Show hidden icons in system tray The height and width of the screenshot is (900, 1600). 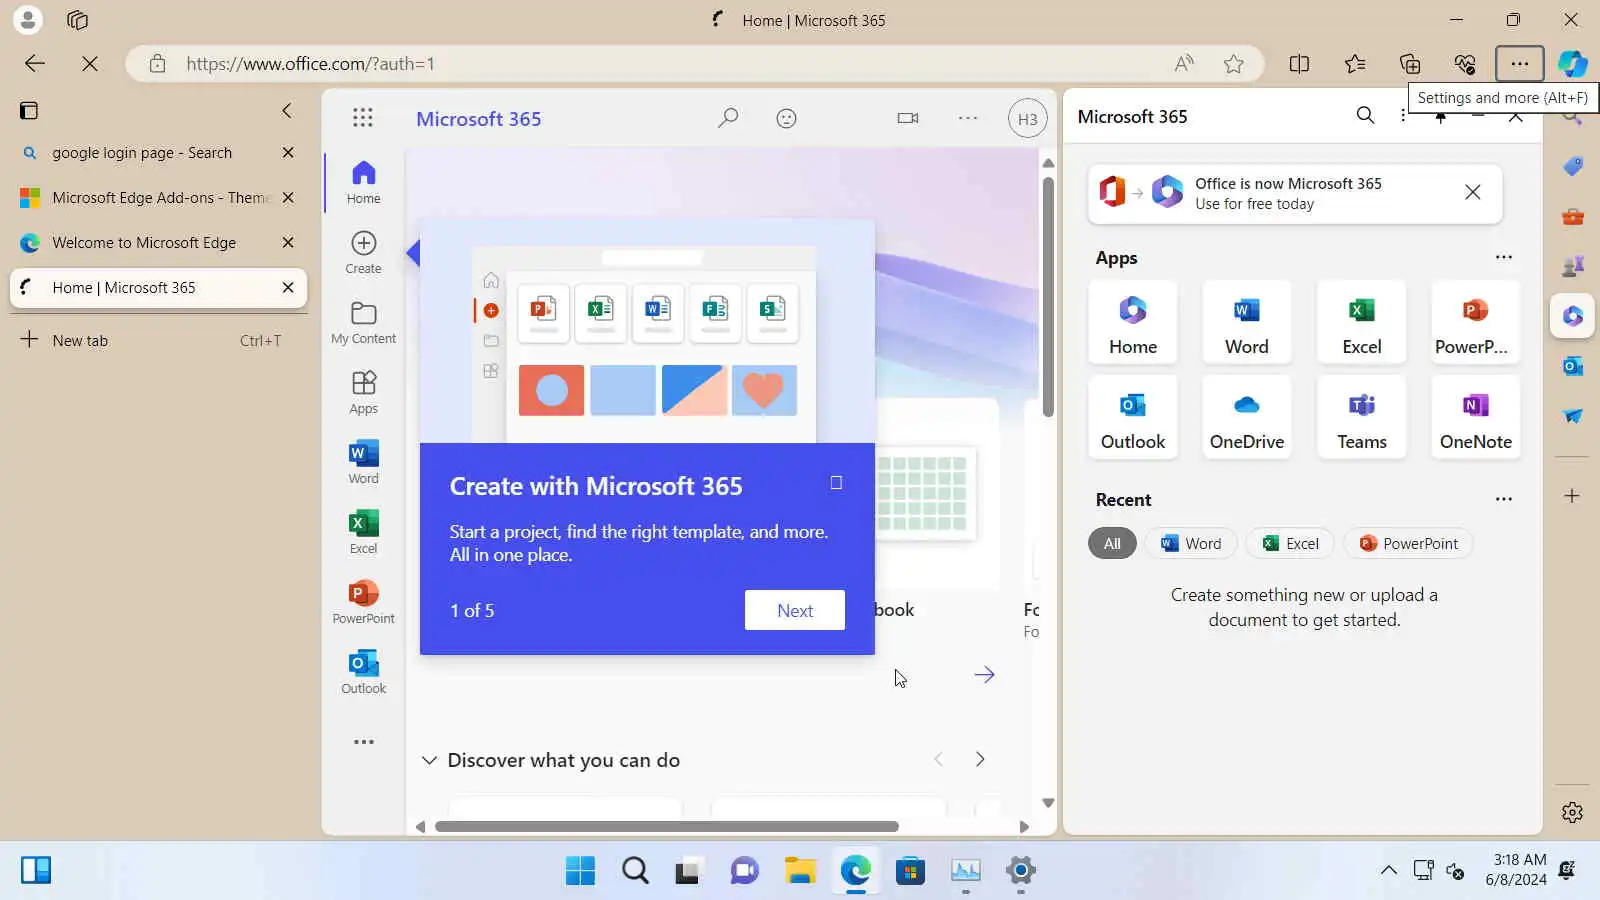pyautogui.click(x=1389, y=870)
